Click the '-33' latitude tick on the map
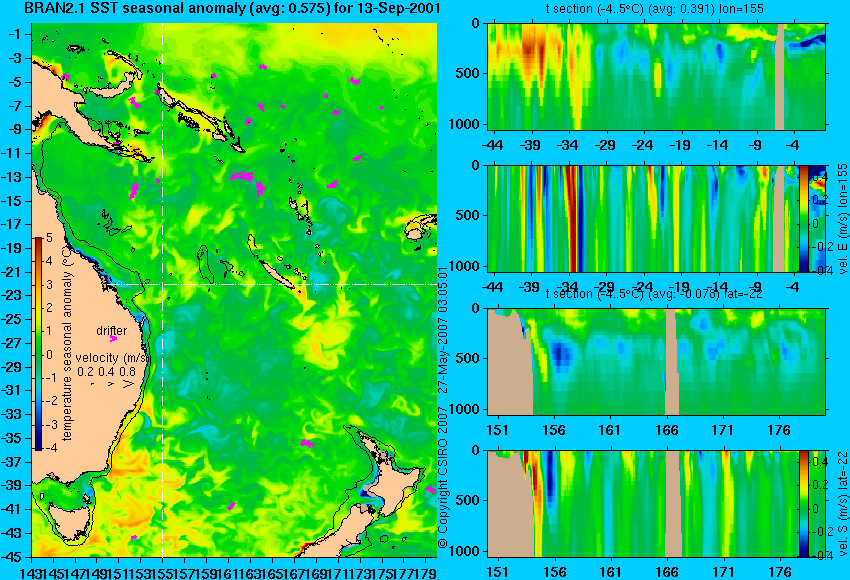Image resolution: width=850 pixels, height=580 pixels. tap(12, 415)
